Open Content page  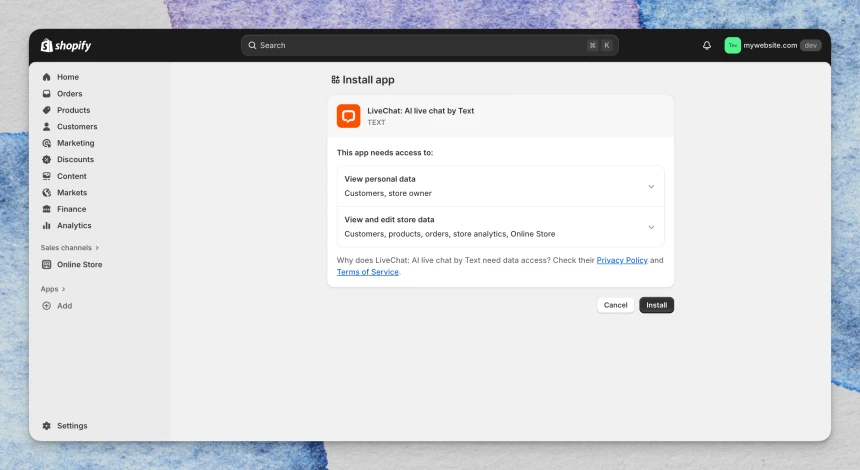(x=72, y=176)
